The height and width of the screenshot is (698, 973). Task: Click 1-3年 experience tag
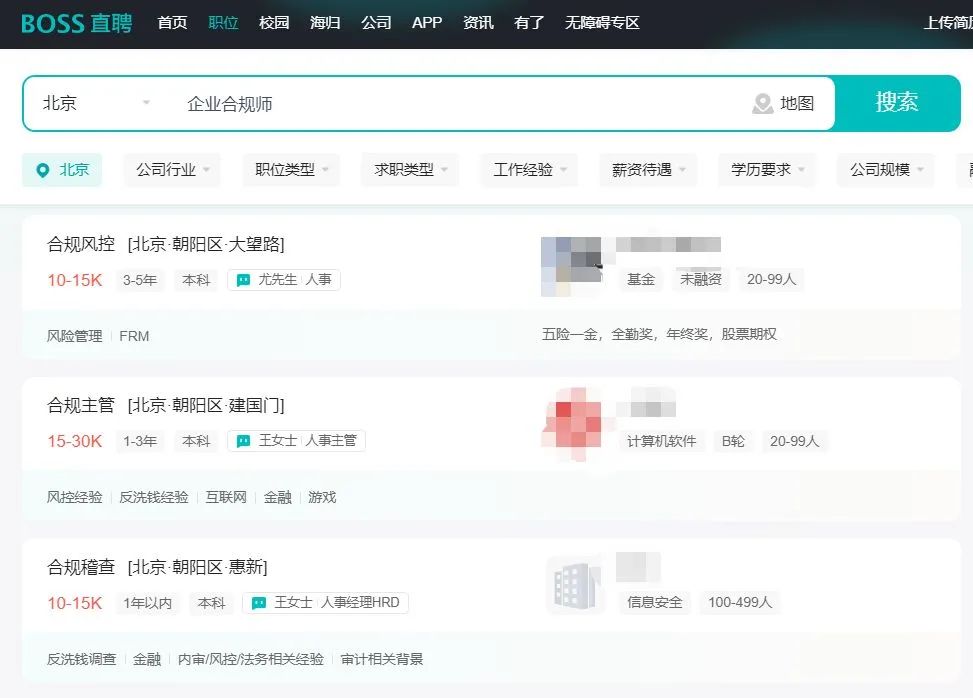(140, 441)
